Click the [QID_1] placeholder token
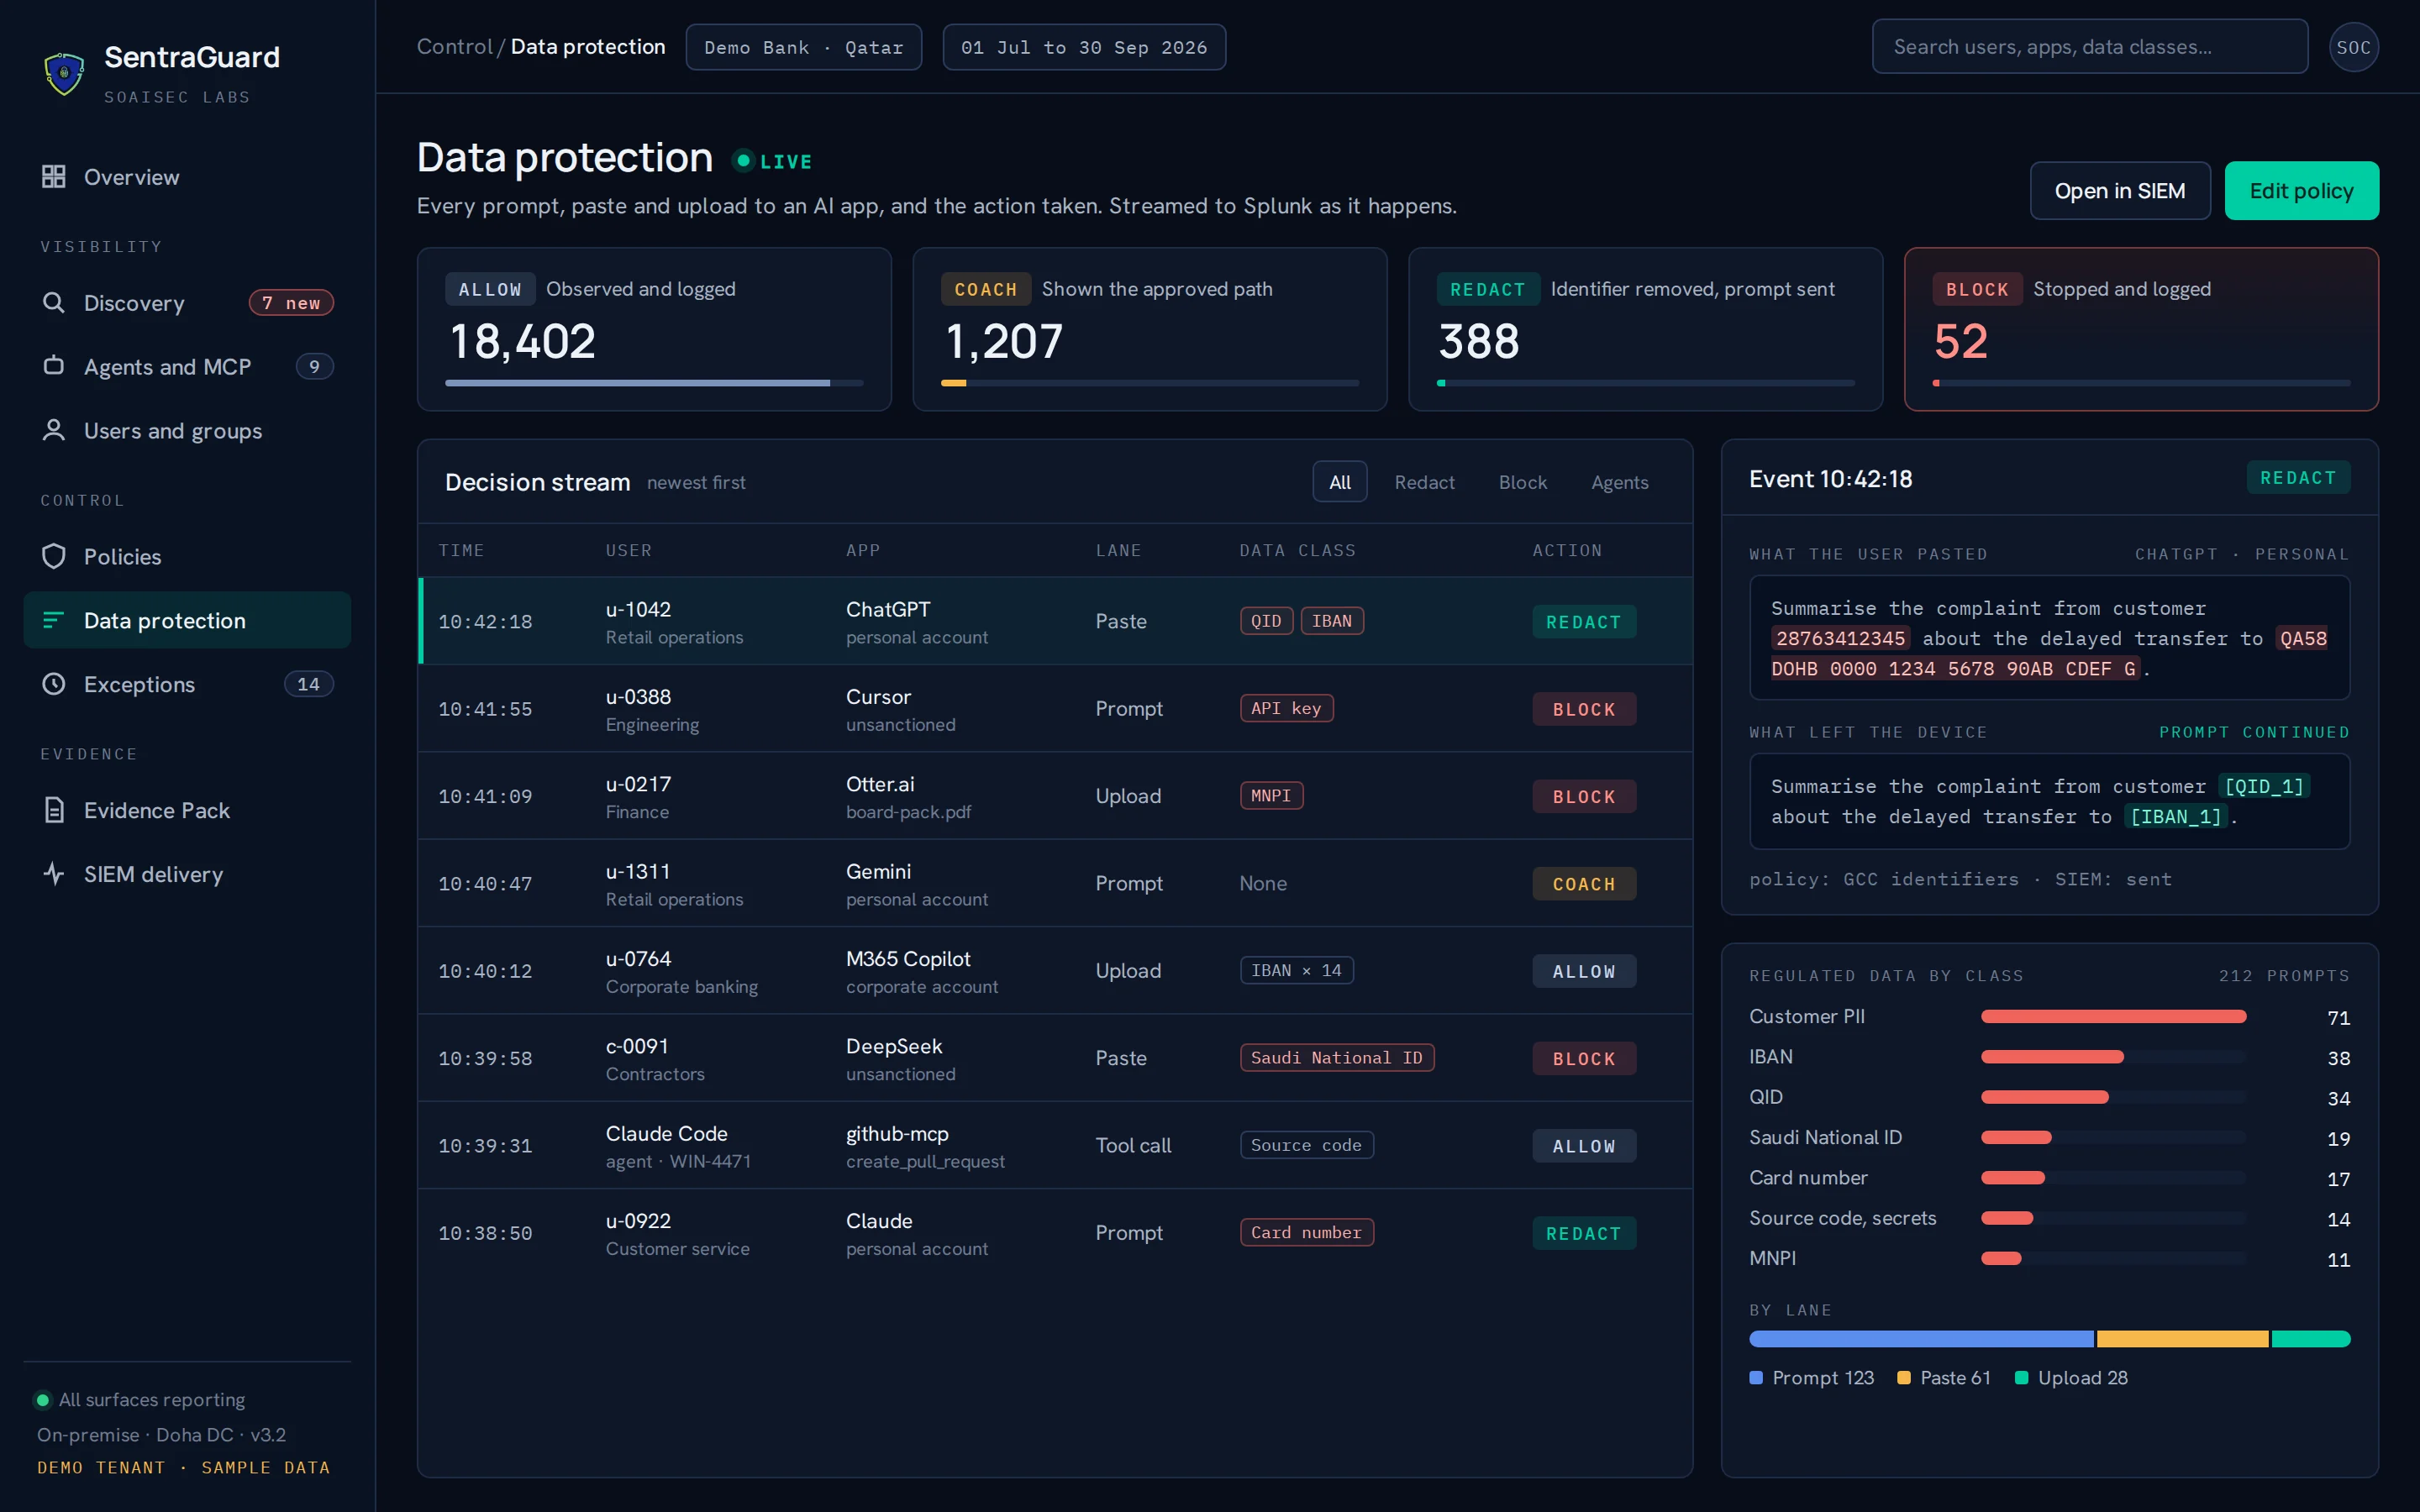The height and width of the screenshot is (1512, 2420). (x=2264, y=786)
